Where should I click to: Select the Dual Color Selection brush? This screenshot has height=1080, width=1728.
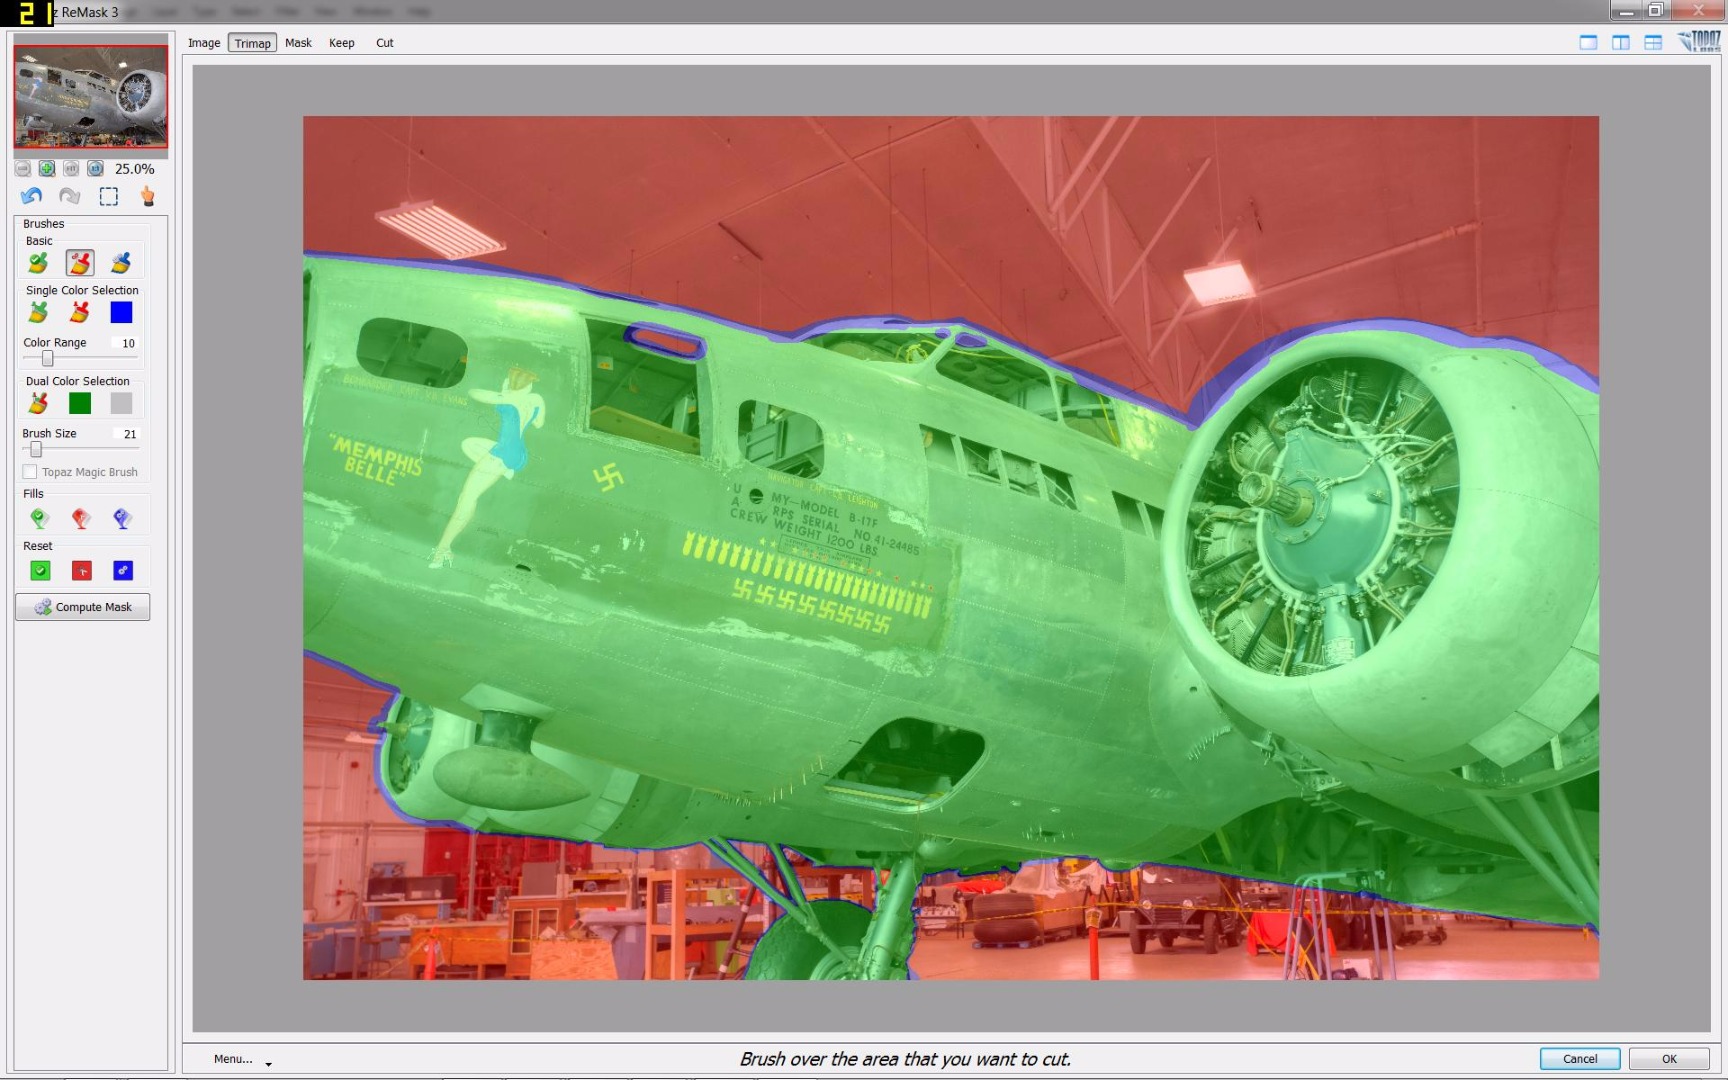pyautogui.click(x=38, y=403)
